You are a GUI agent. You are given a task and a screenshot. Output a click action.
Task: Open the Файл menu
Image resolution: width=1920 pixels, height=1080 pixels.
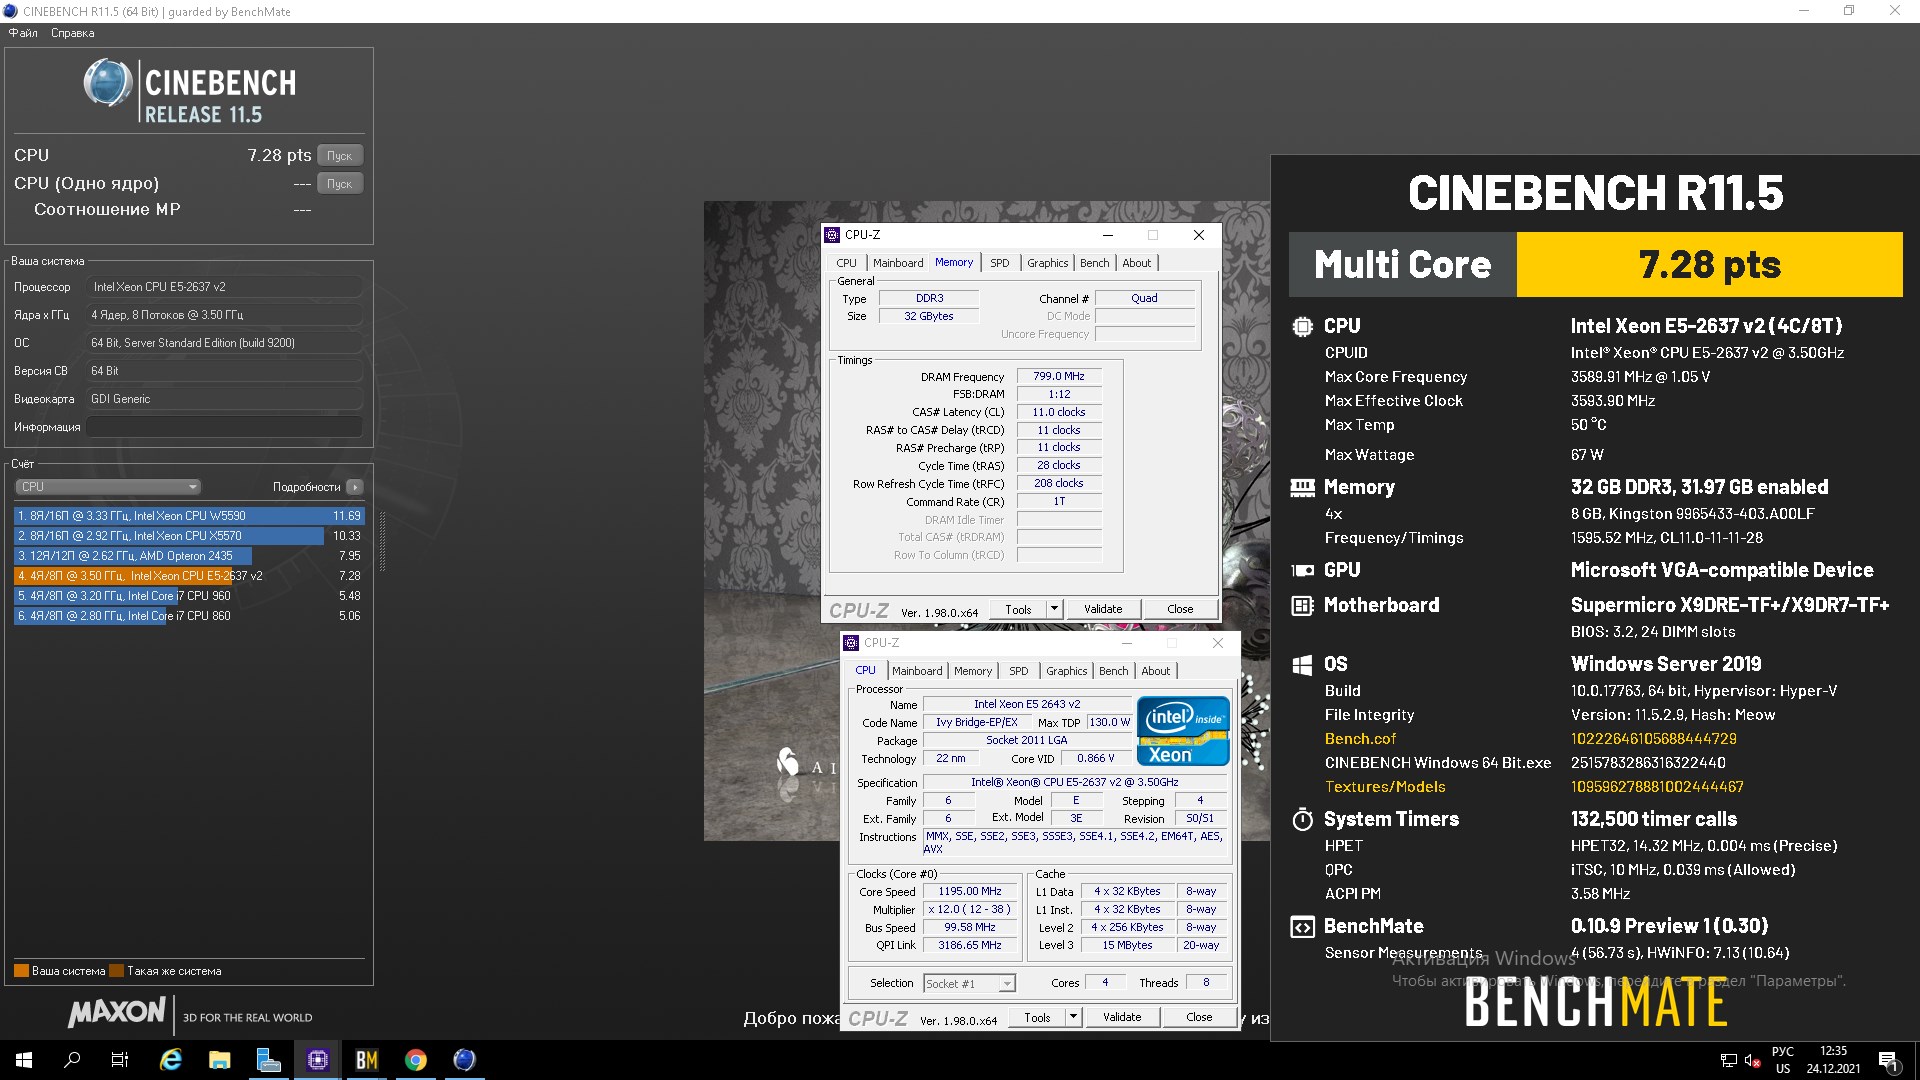coord(23,33)
